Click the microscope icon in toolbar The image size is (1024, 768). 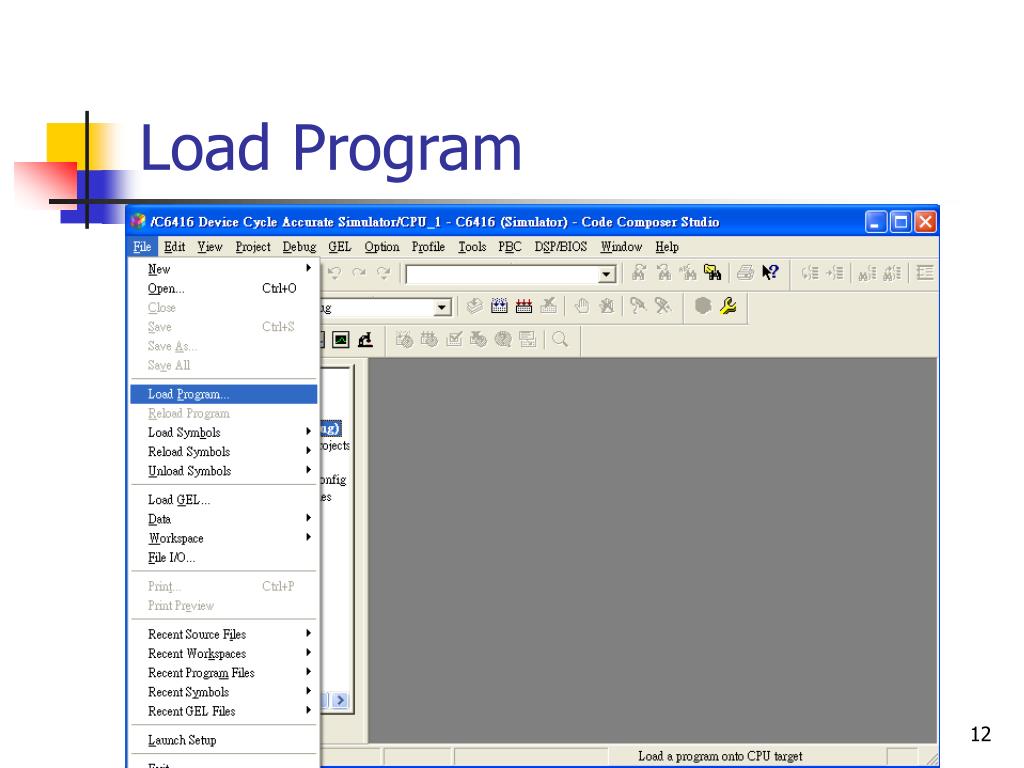point(366,340)
